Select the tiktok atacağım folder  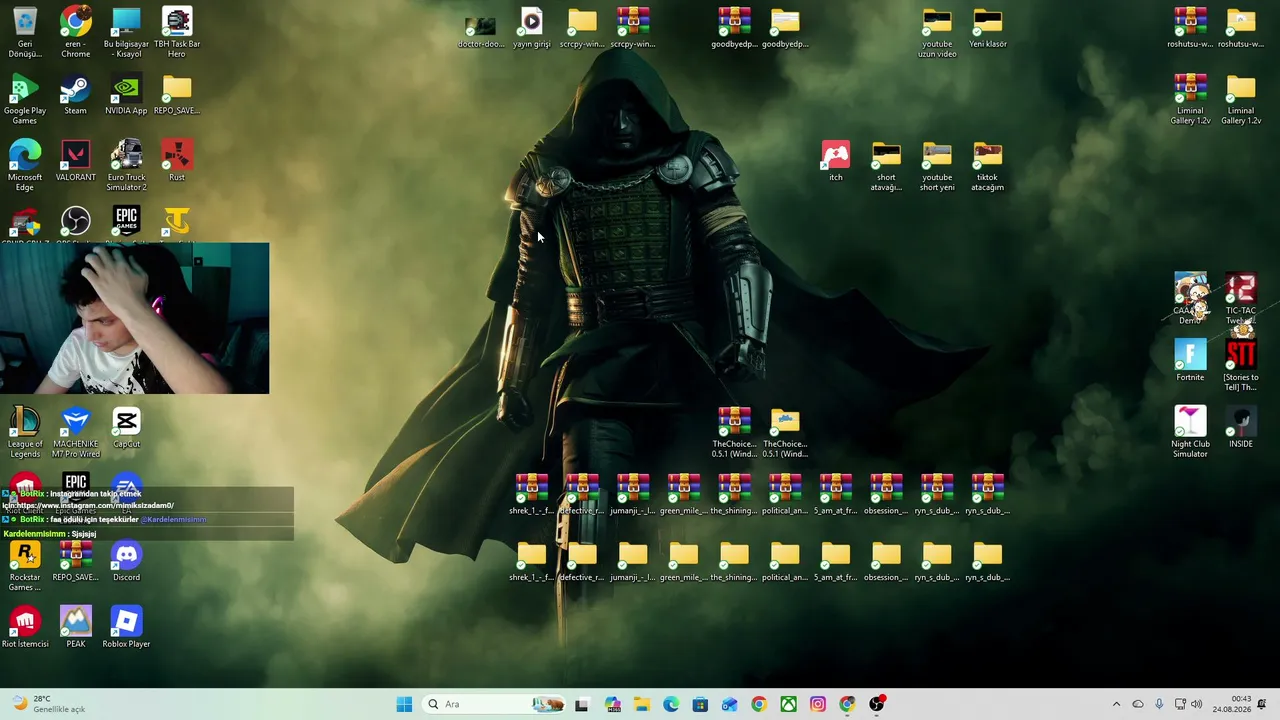tap(988, 165)
